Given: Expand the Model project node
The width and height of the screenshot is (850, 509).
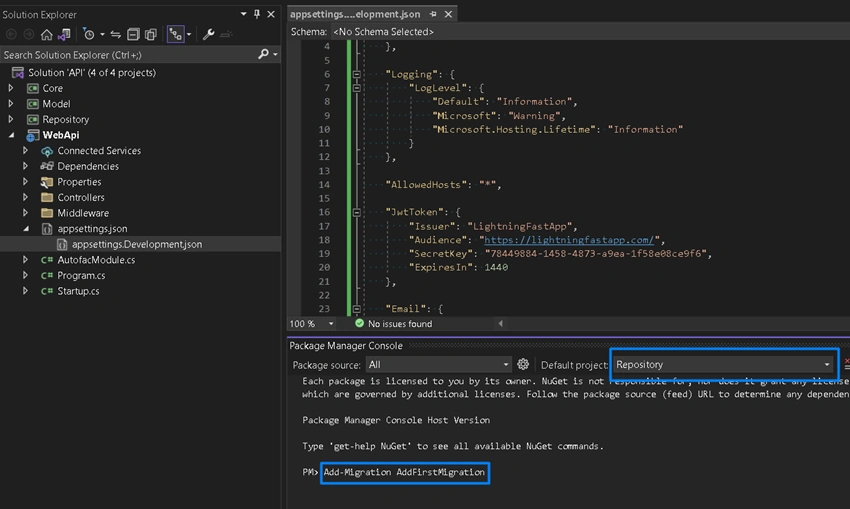Looking at the screenshot, I should (x=10, y=104).
